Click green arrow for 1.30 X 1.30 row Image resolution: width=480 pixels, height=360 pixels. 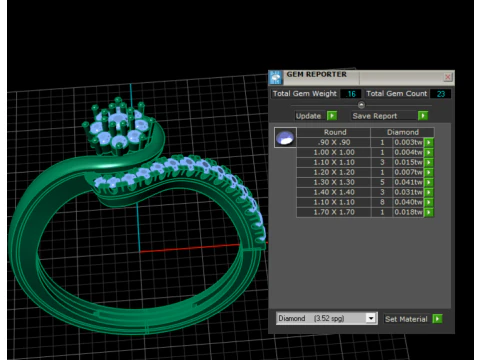(429, 182)
